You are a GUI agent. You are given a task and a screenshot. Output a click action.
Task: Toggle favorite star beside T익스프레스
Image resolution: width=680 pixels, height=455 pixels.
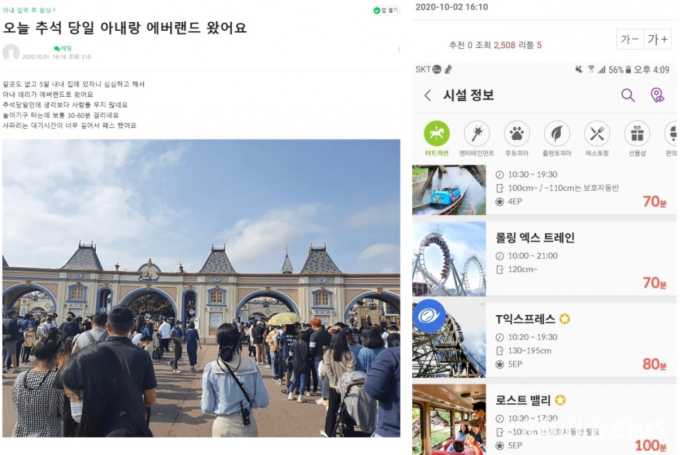pyautogui.click(x=564, y=319)
